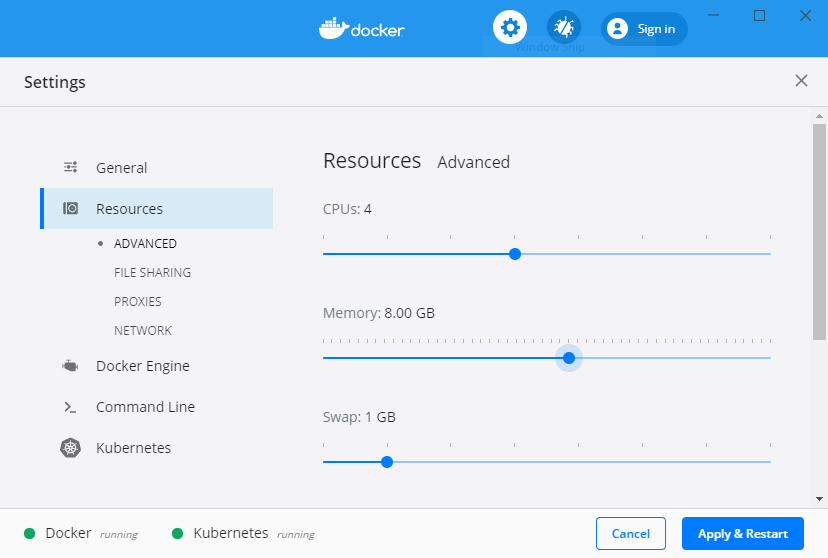Click the Docker Engine icon in sidebar

click(x=70, y=366)
